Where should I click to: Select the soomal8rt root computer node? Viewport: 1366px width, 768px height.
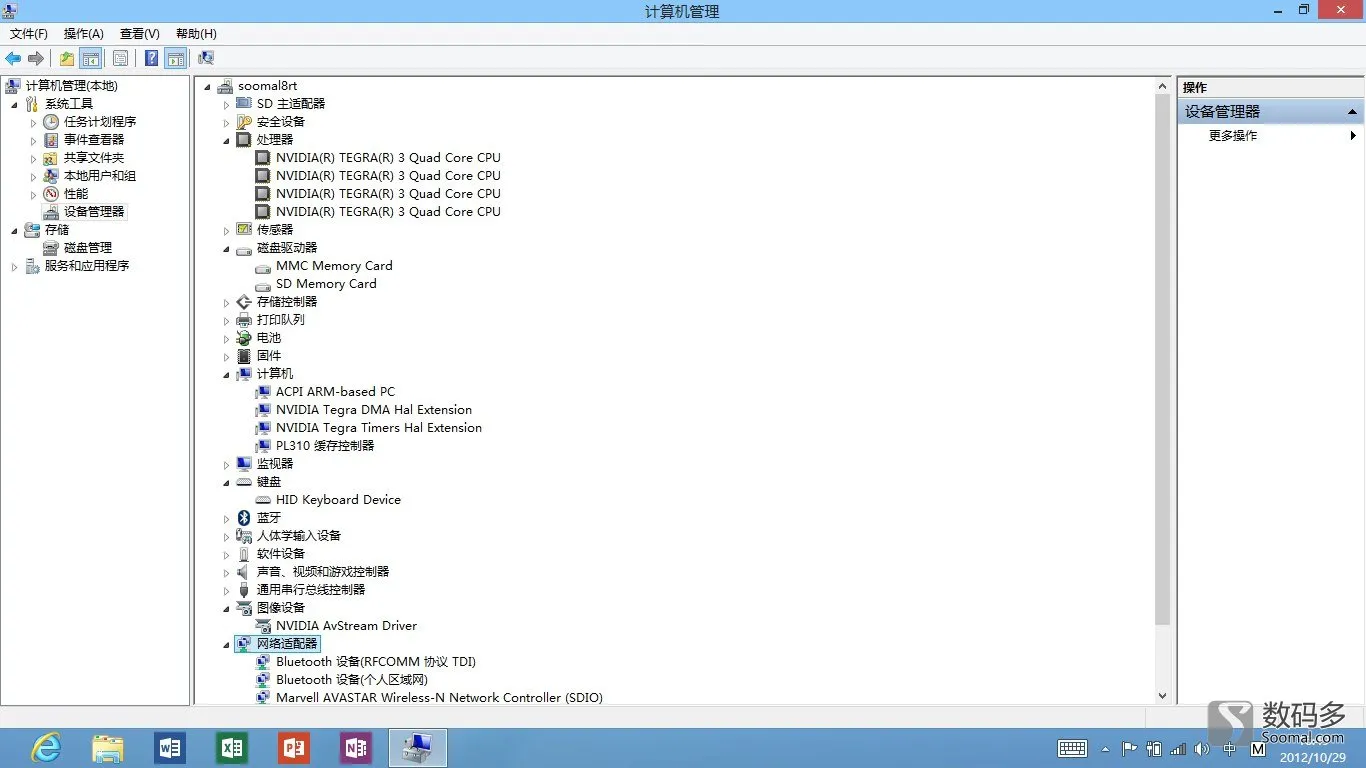[x=267, y=86]
